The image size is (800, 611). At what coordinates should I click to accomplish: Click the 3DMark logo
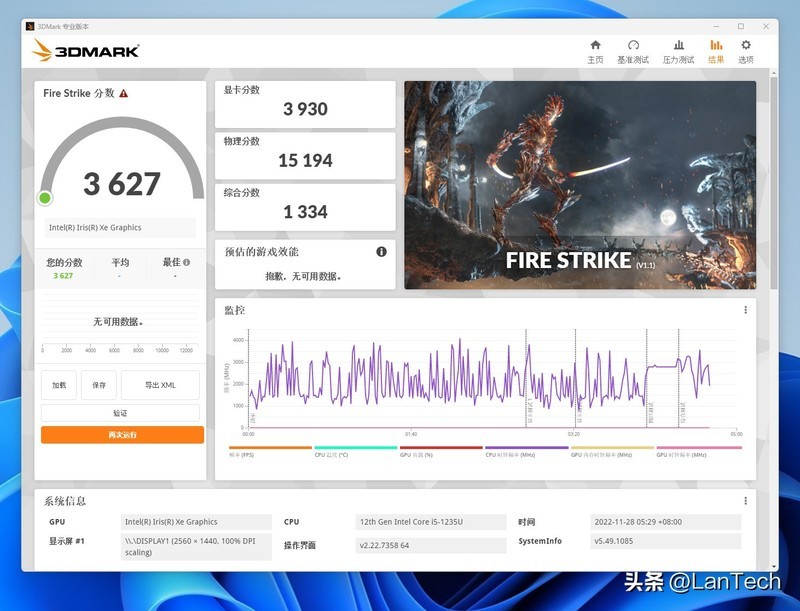coord(86,51)
